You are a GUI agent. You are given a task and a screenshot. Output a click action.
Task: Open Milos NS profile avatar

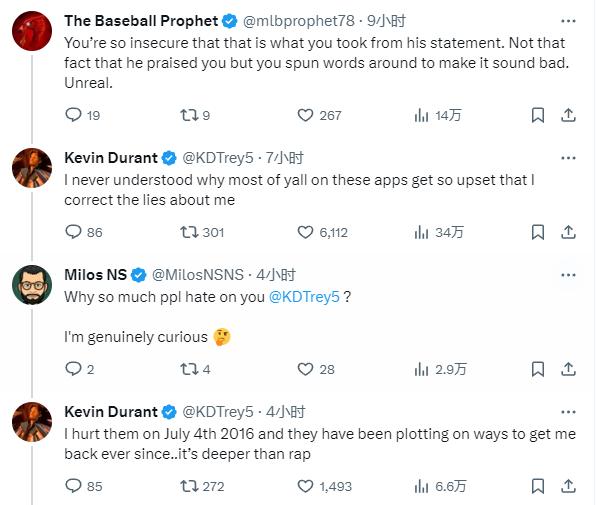[x=32, y=285]
